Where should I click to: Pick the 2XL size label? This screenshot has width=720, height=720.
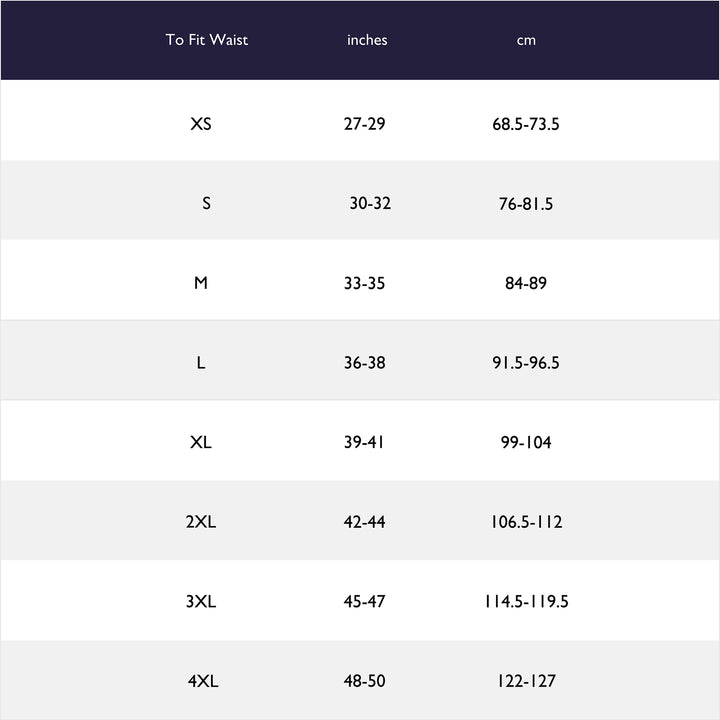tap(201, 522)
